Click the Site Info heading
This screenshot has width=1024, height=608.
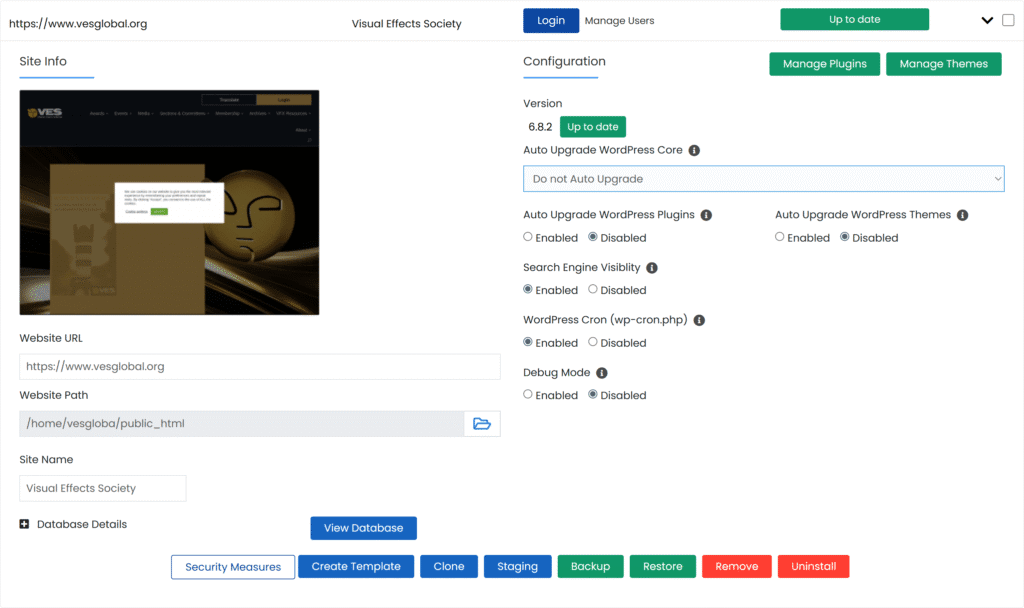point(43,61)
